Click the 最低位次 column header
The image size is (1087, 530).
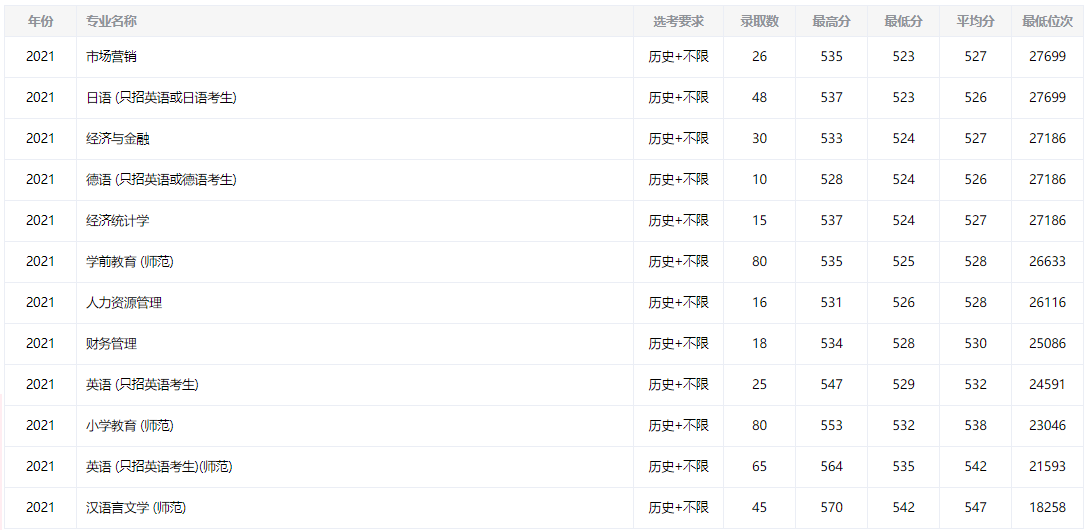tap(1047, 21)
